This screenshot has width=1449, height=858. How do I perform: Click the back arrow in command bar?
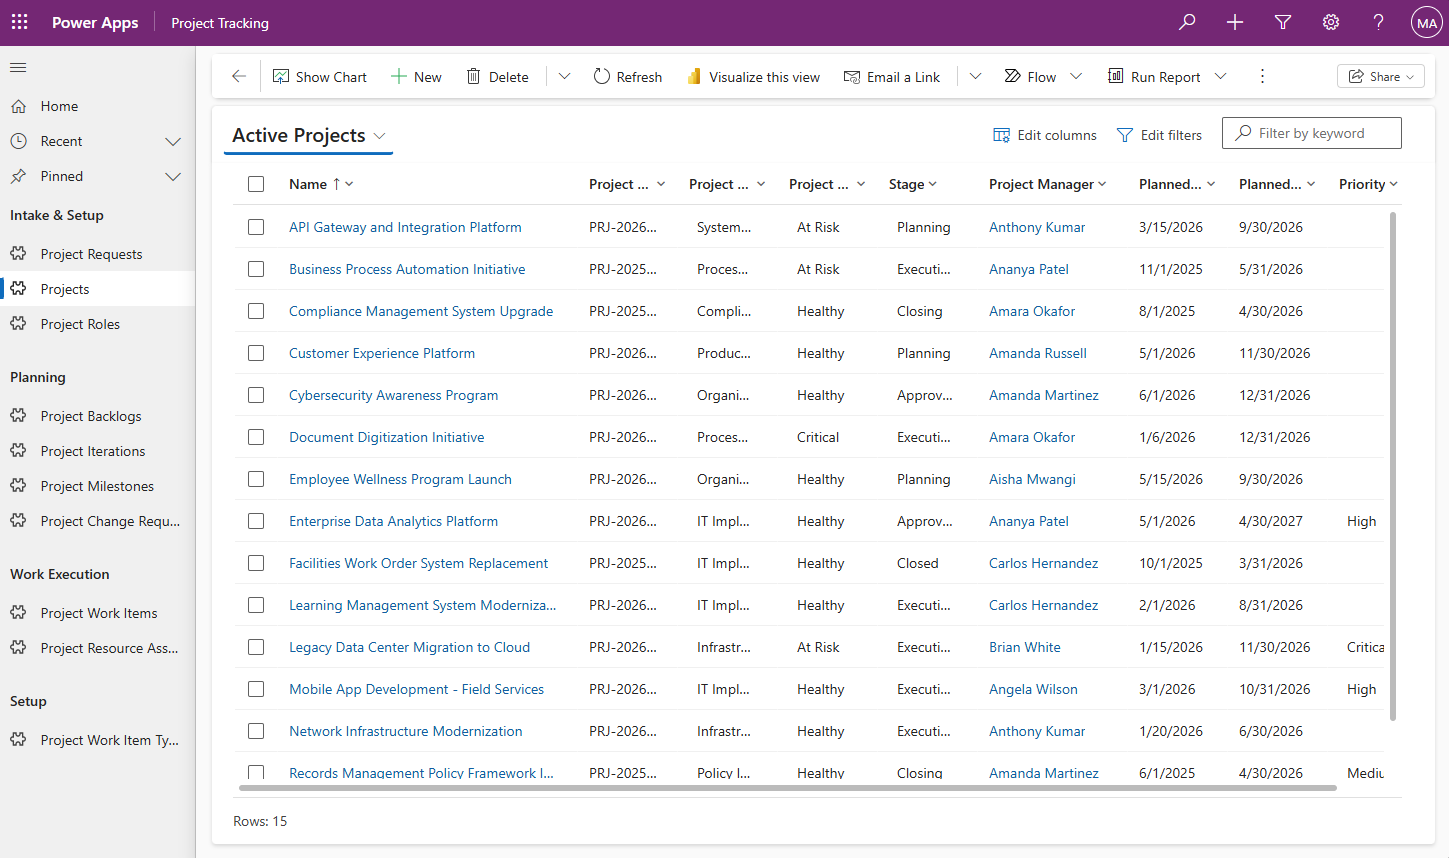tap(239, 76)
